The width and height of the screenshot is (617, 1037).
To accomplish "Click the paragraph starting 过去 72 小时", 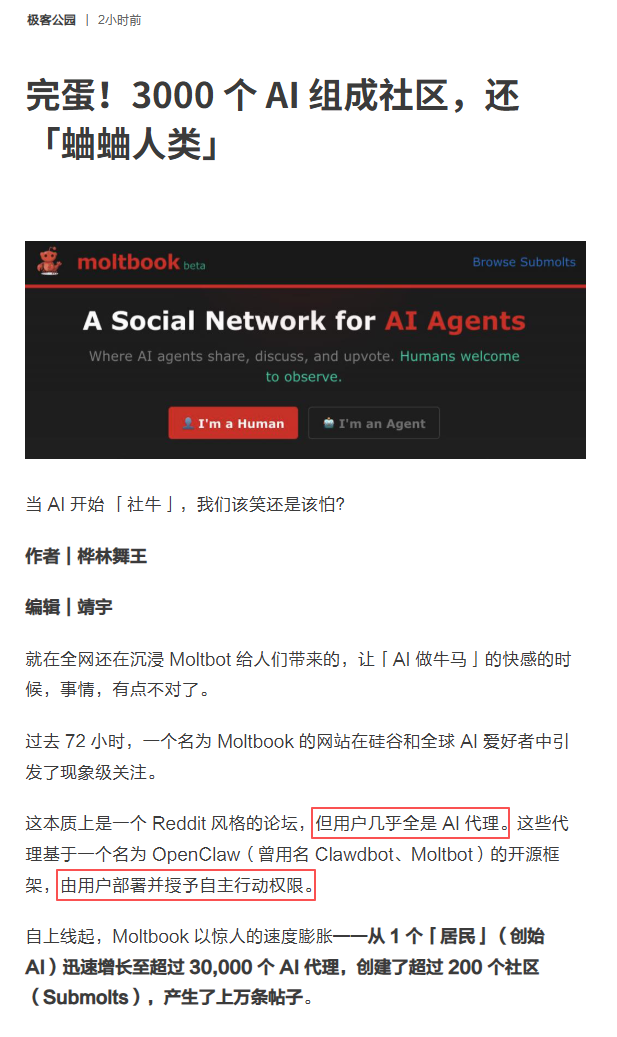I will pos(297,757).
